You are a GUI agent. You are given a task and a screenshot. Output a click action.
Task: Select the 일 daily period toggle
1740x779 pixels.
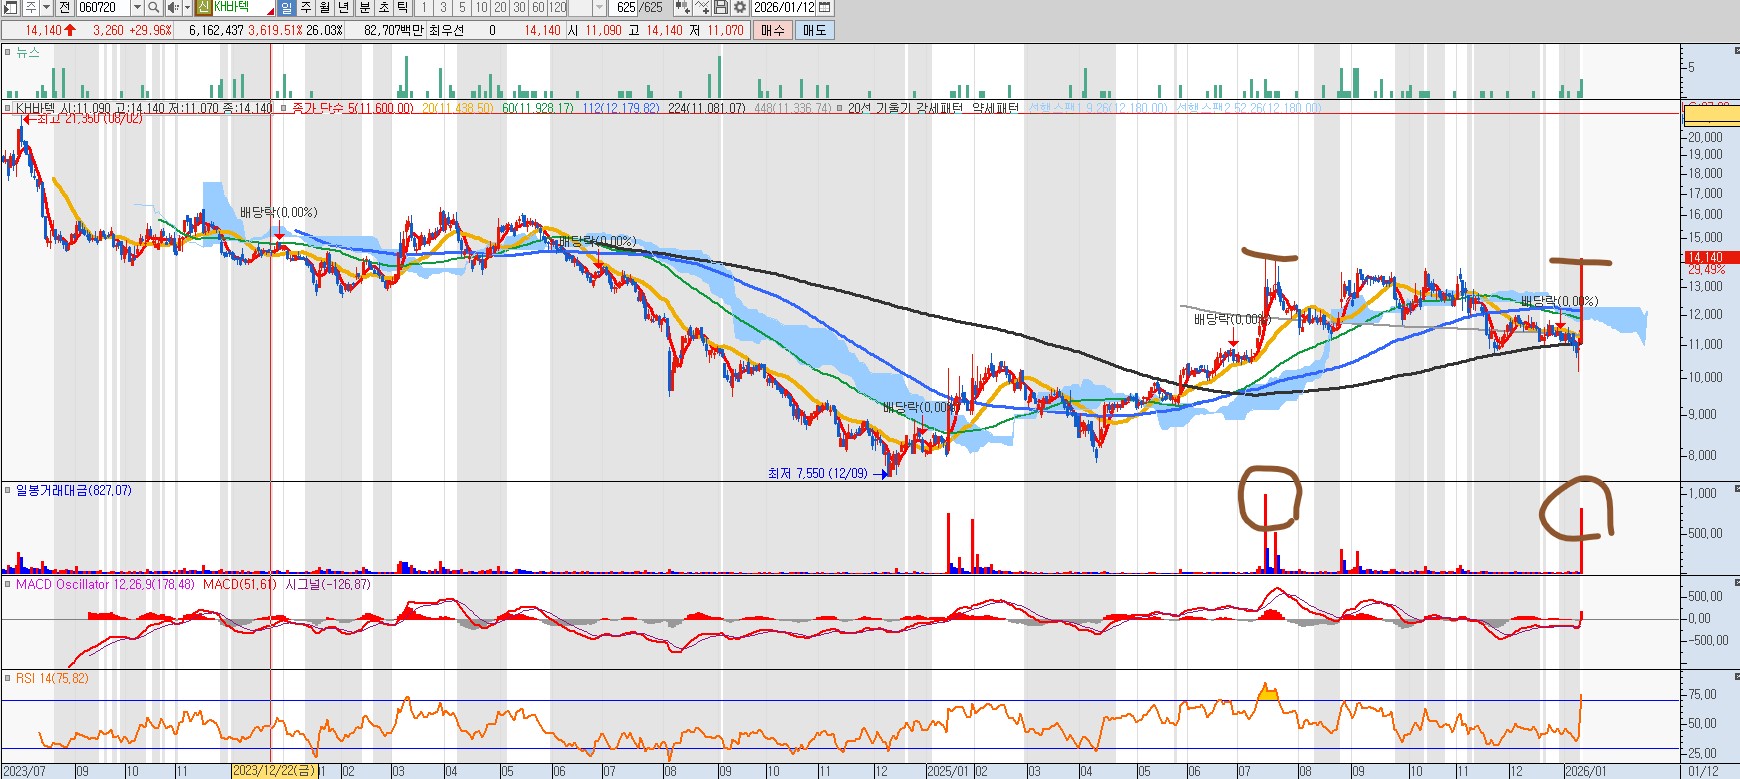286,7
